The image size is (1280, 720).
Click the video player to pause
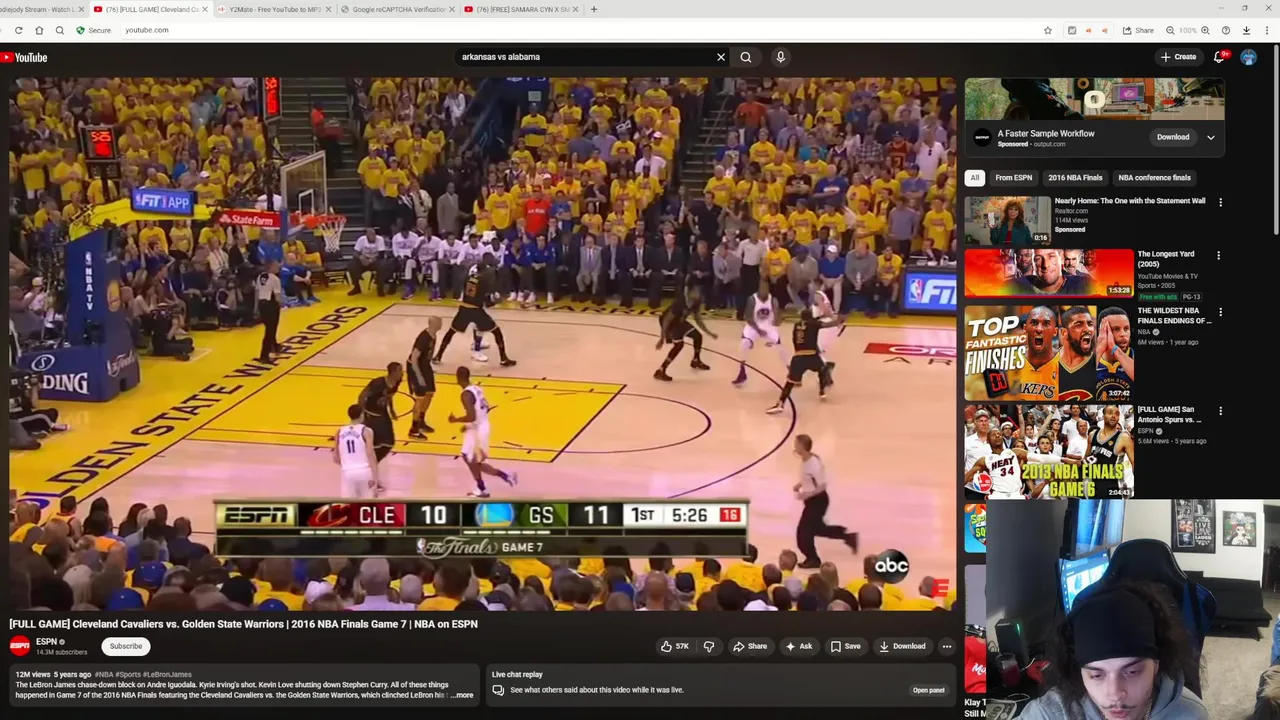click(x=483, y=344)
